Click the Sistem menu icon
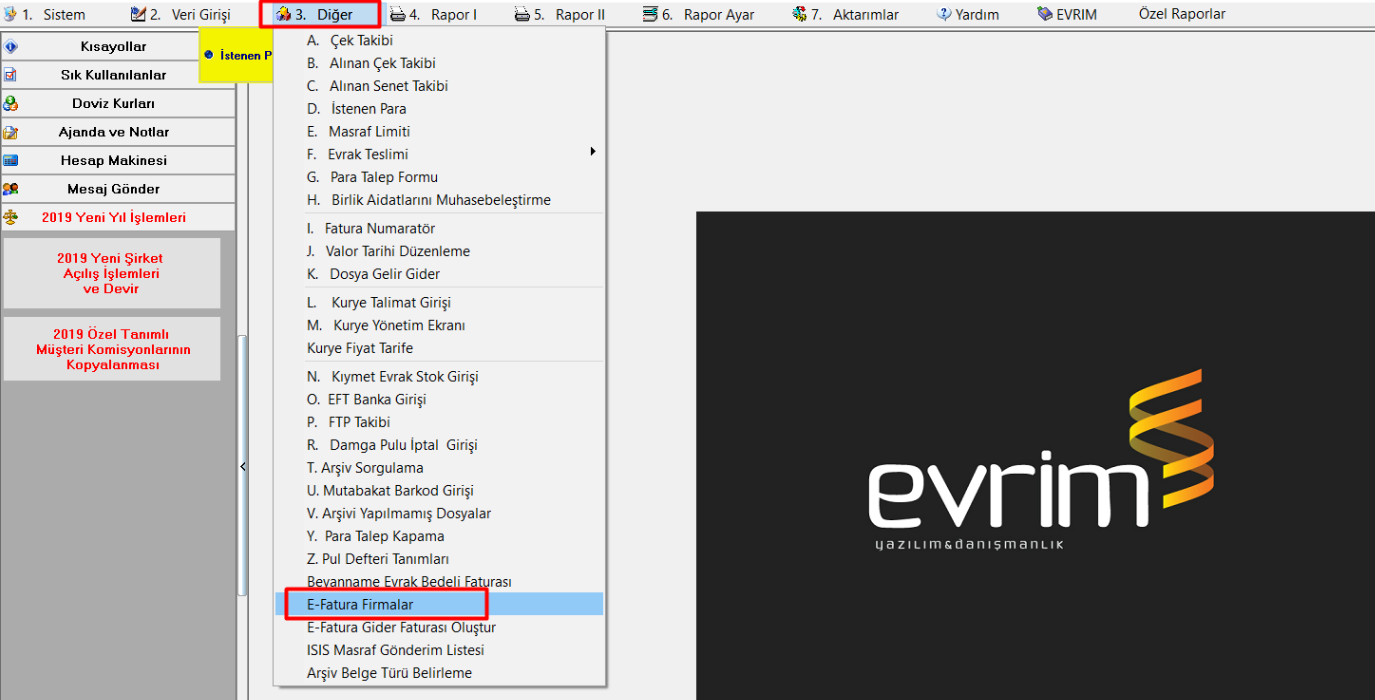The image size is (1375, 700). pos(11,14)
